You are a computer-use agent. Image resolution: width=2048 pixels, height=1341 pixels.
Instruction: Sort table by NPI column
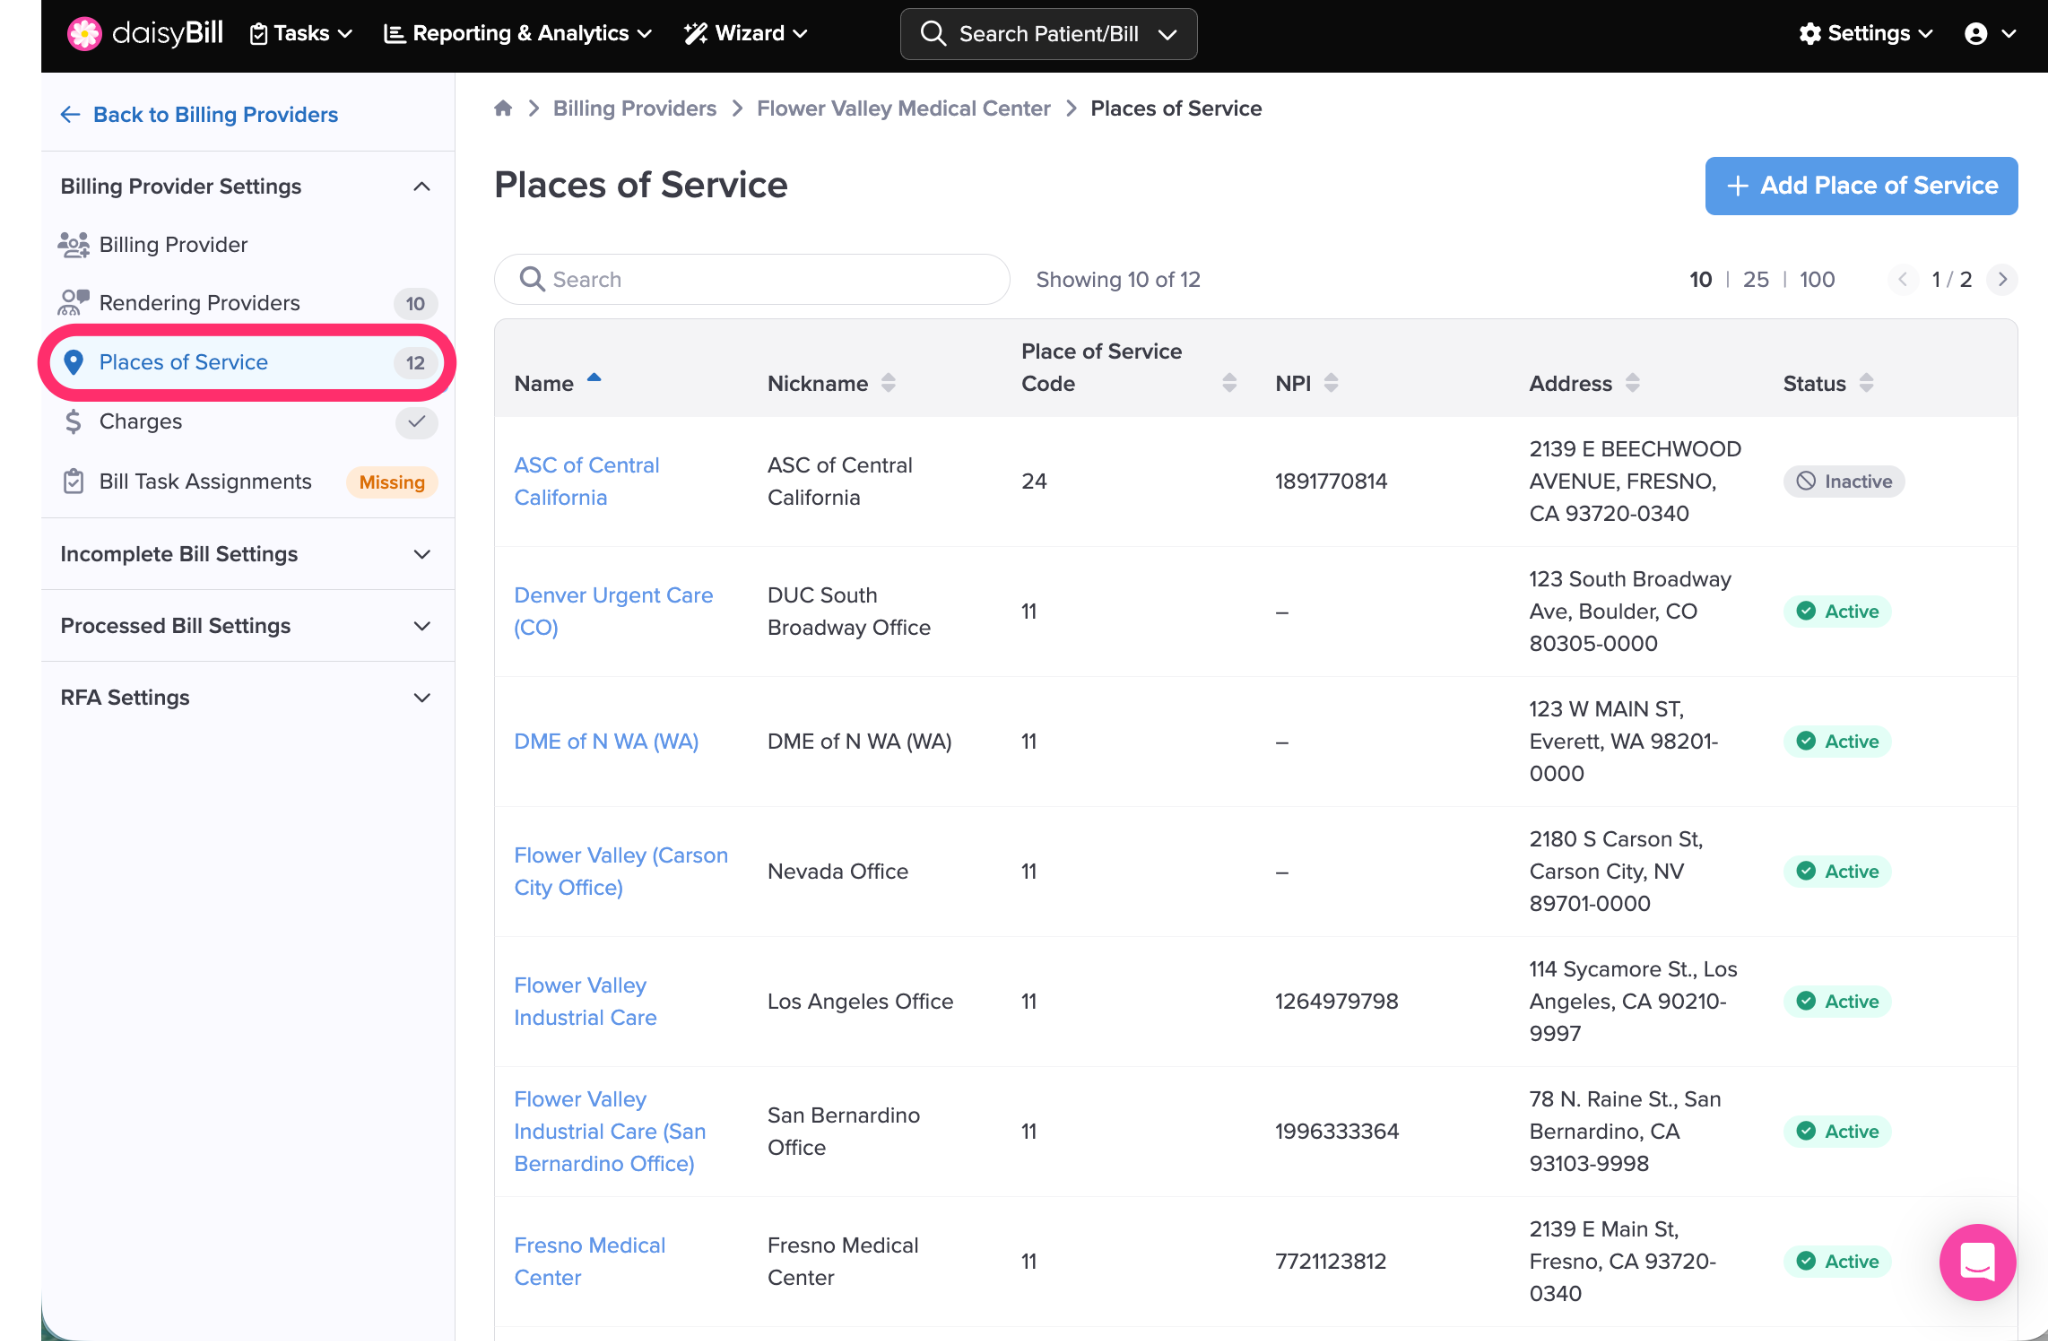(x=1331, y=383)
